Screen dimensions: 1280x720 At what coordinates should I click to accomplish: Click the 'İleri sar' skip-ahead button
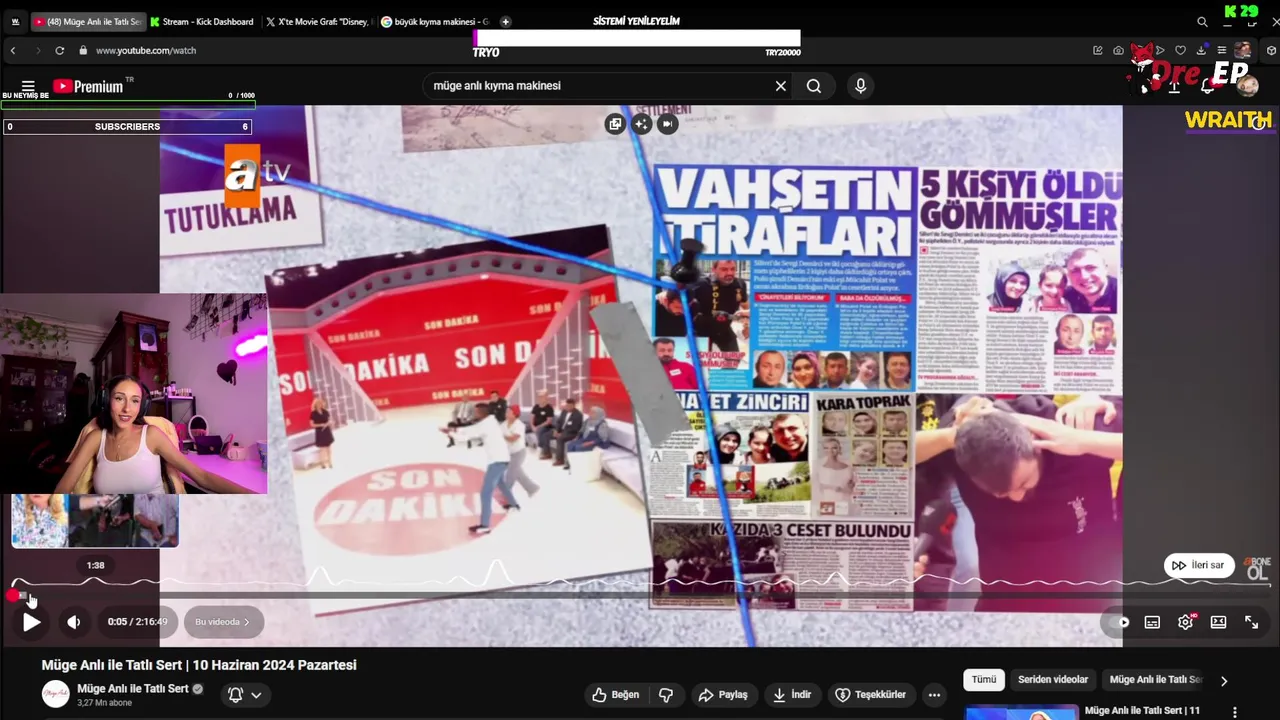click(1198, 565)
